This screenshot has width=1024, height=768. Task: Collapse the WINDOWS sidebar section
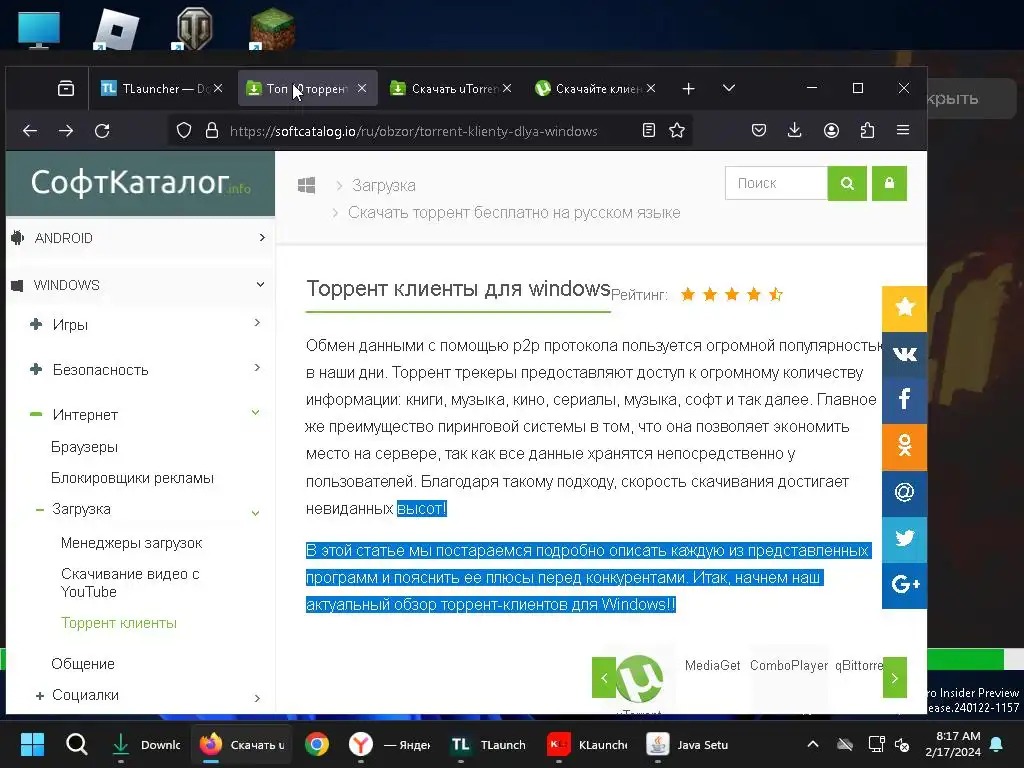(138, 285)
